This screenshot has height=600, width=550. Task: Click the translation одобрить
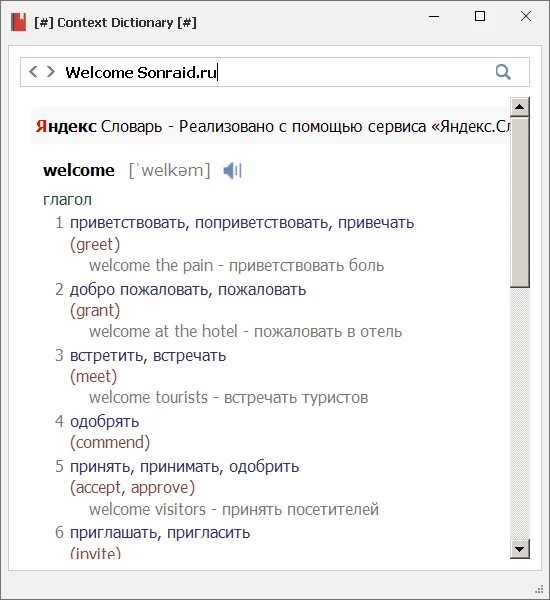(264, 466)
